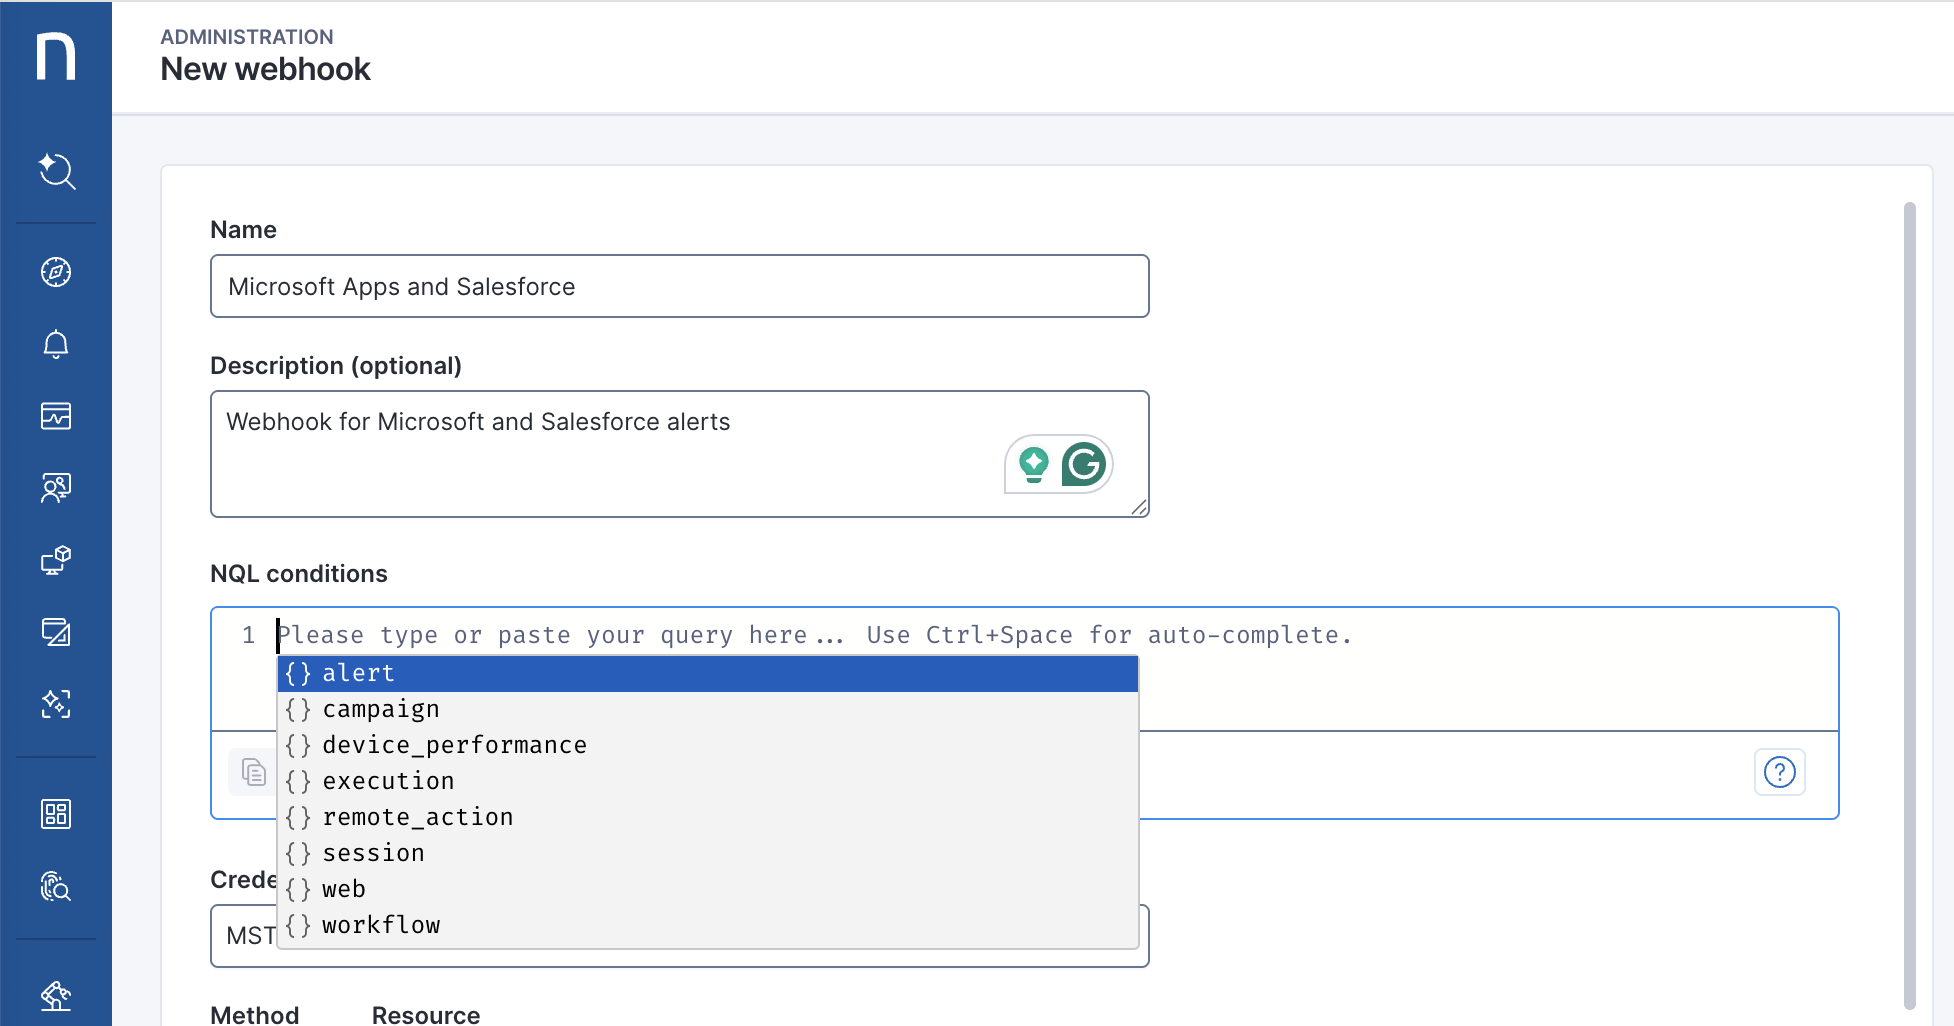
Task: Click the vertical scrollbar of the form
Action: click(1909, 600)
